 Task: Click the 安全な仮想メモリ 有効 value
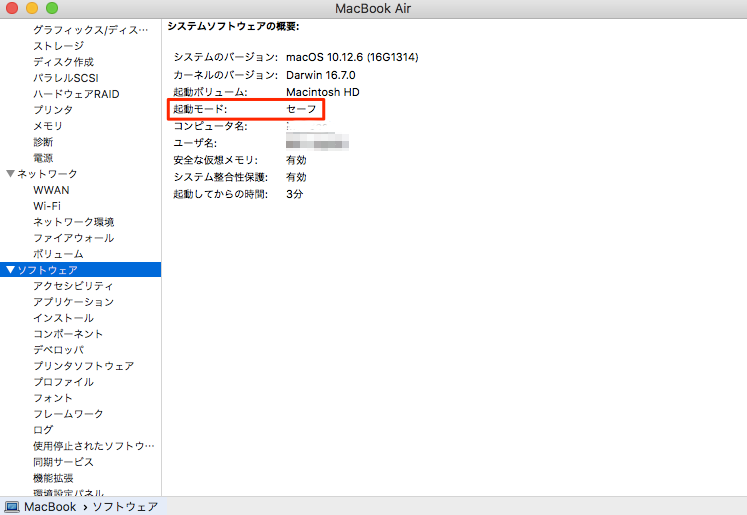tap(296, 160)
